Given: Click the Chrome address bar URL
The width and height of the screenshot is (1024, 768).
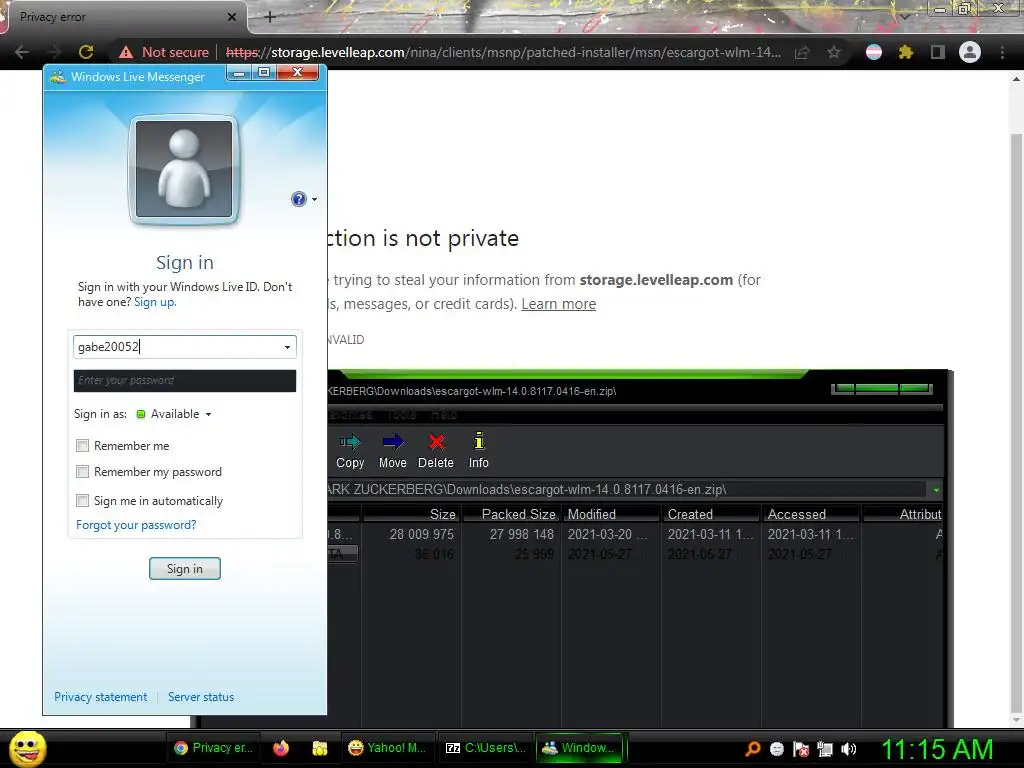Looking at the screenshot, I should pos(503,52).
